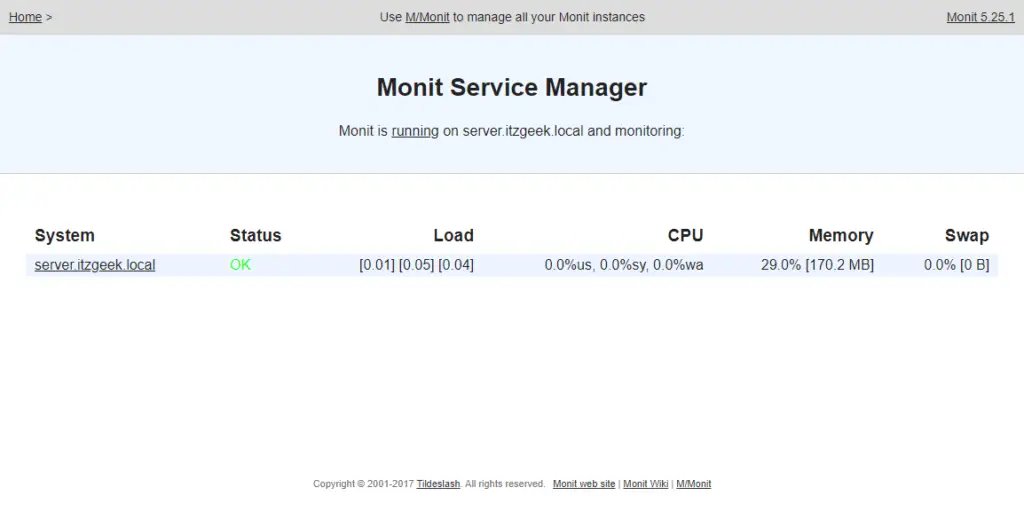Visit the Tildeslash footer link

(438, 484)
